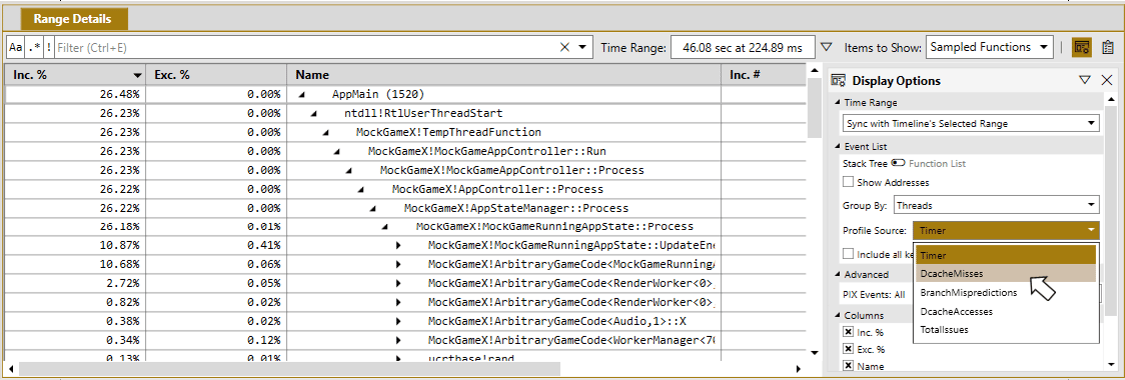Select MockGameX!AppController::Process row
This screenshot has width=1125, height=380.
click(x=405, y=190)
